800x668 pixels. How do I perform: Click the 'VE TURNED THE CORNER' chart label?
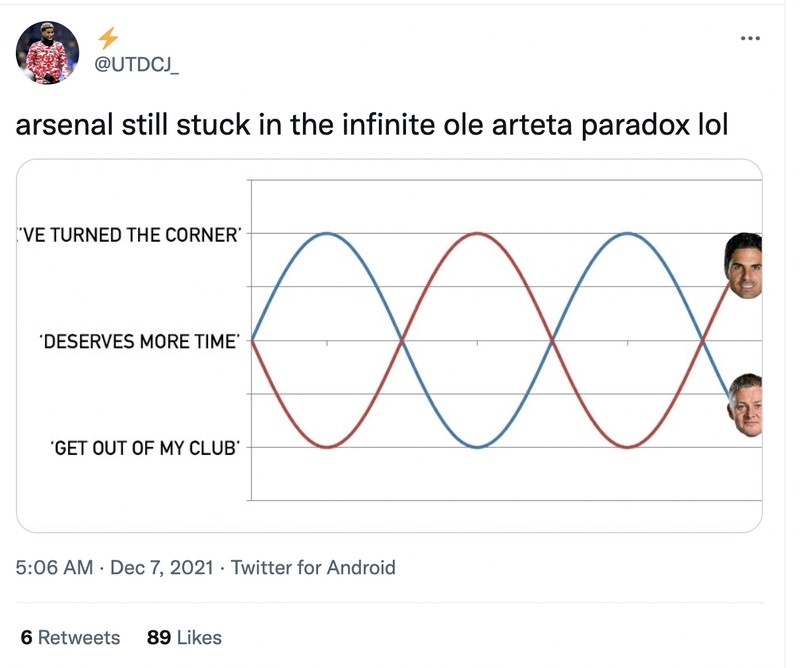pos(128,234)
